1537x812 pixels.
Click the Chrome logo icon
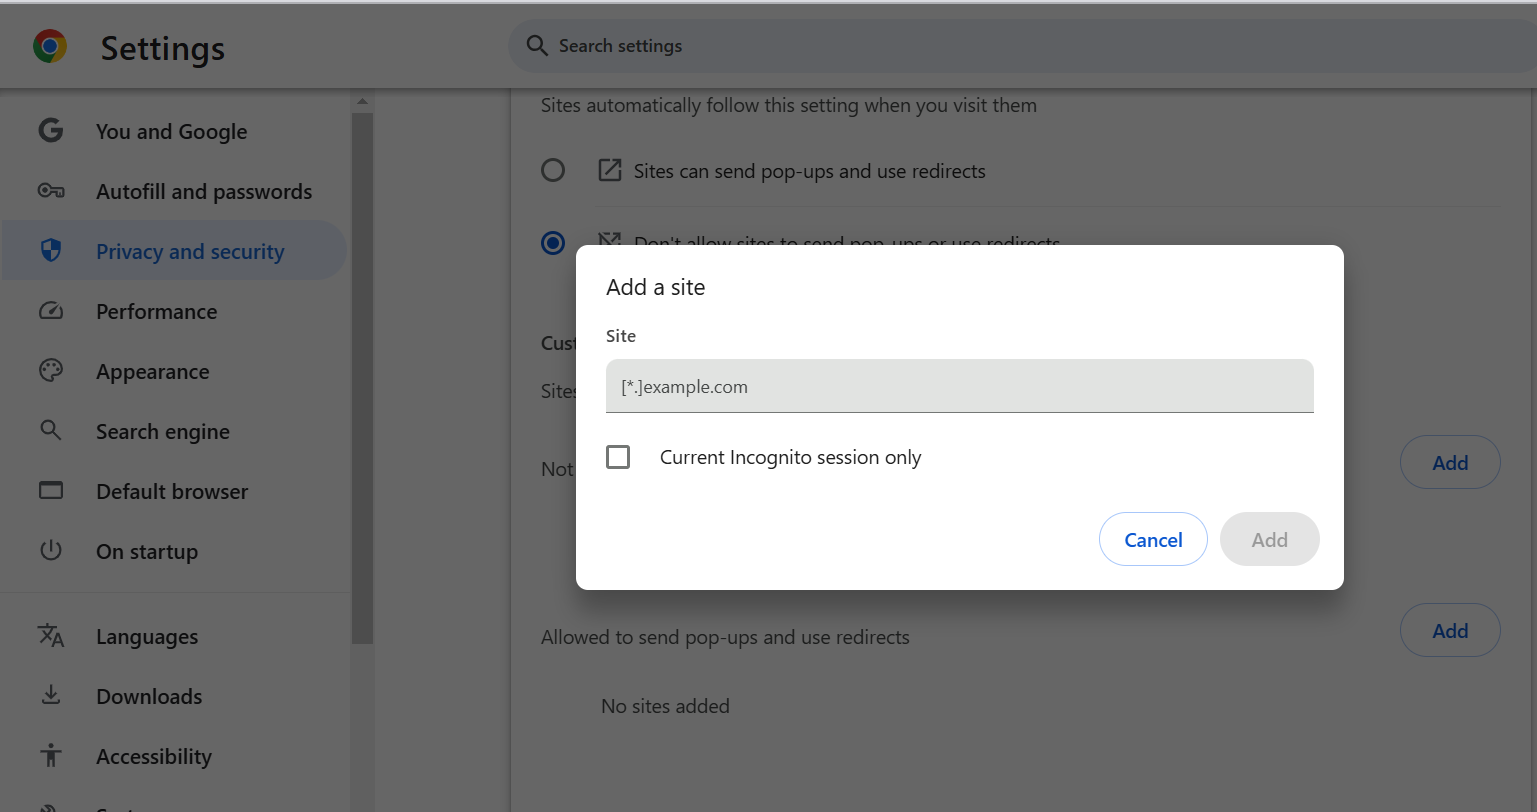[48, 46]
